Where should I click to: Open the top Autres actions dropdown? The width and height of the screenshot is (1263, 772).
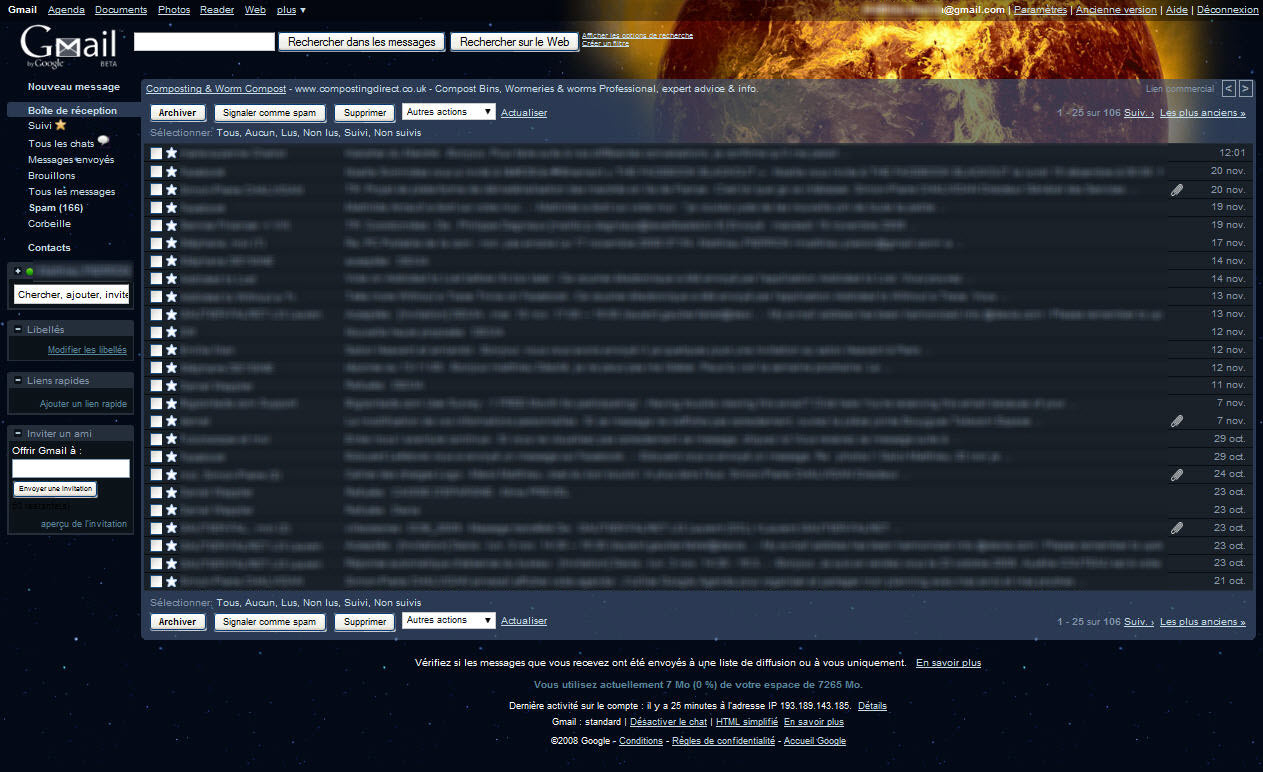[x=448, y=112]
